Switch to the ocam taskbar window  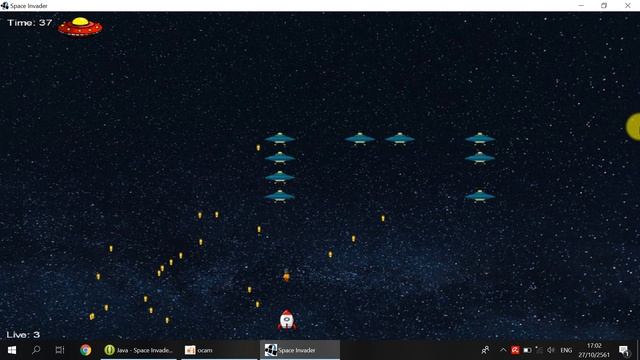point(219,350)
